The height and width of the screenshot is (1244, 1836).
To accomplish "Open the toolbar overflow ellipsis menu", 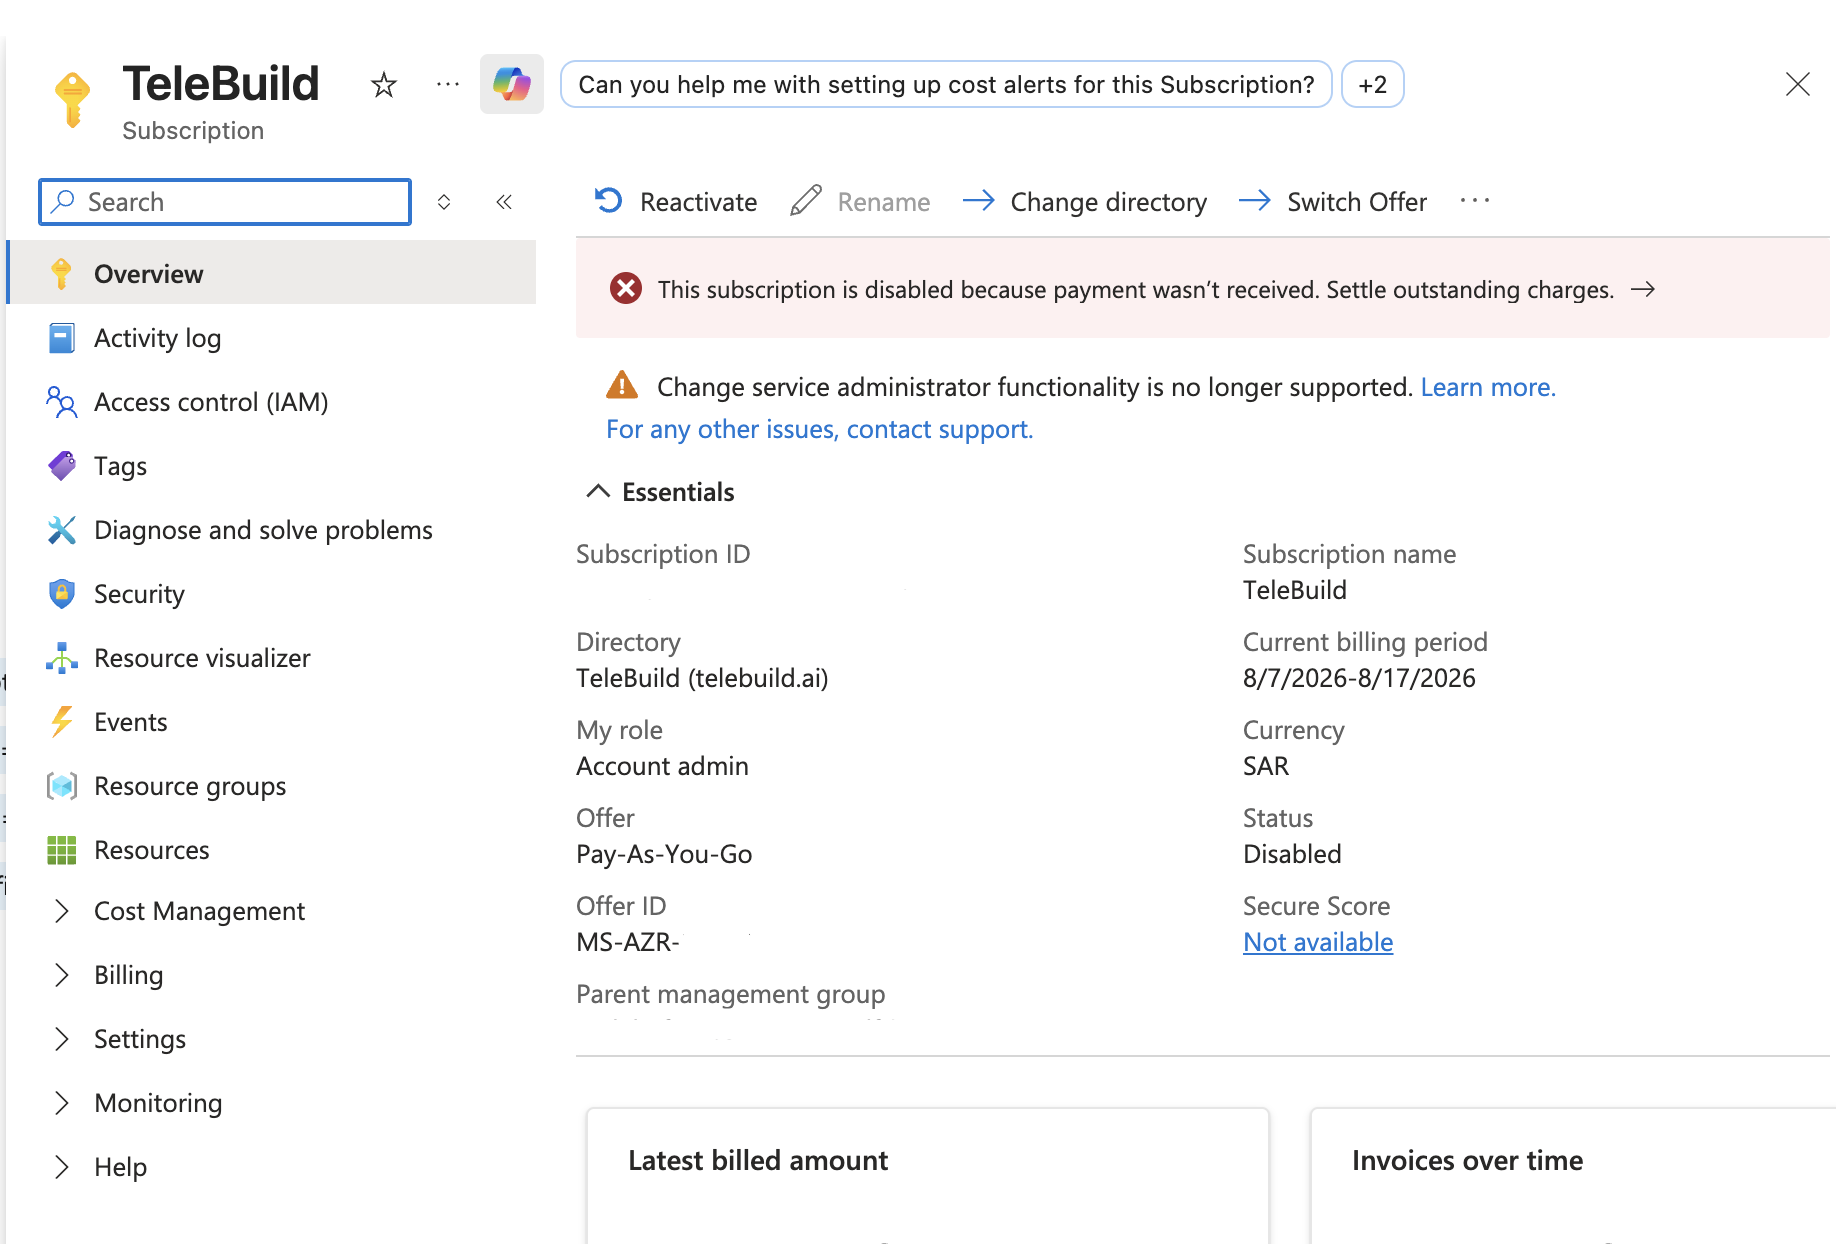I will tap(1475, 201).
